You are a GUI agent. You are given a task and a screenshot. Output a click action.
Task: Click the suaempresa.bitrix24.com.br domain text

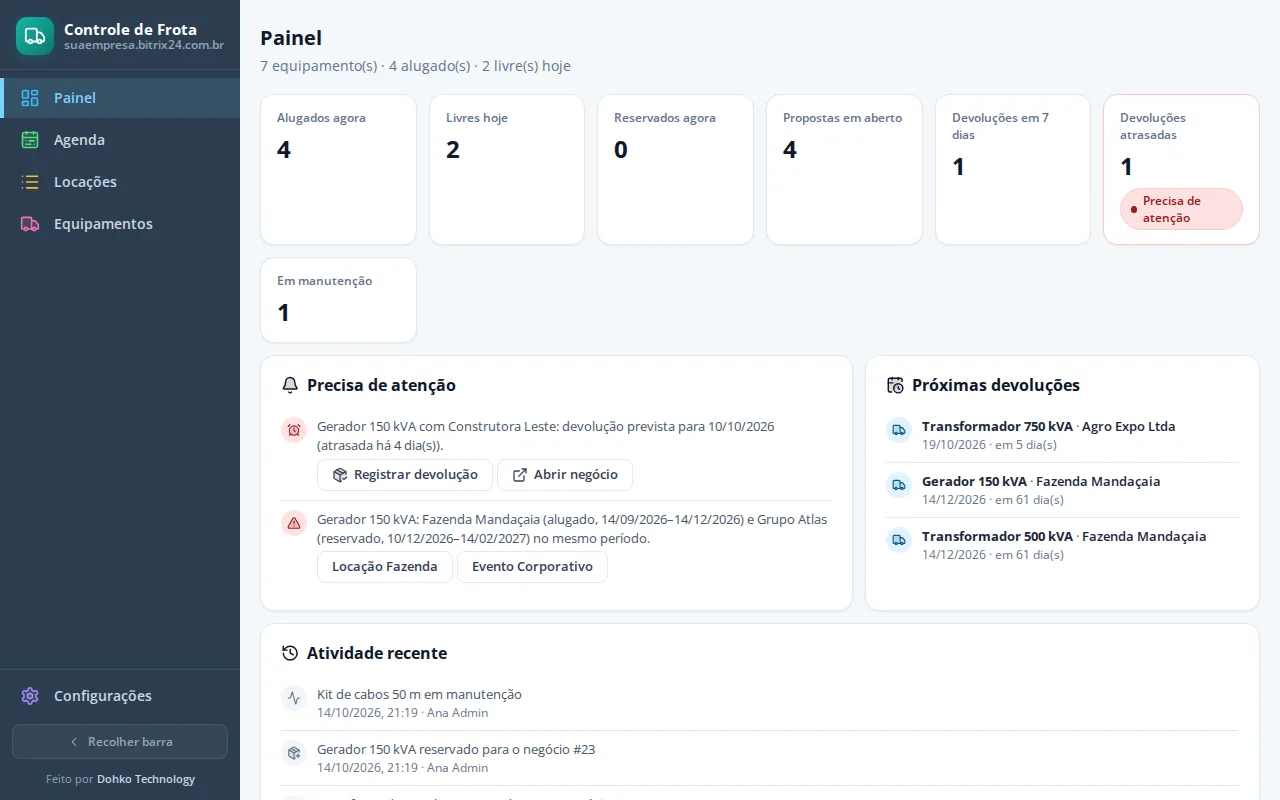coord(144,45)
